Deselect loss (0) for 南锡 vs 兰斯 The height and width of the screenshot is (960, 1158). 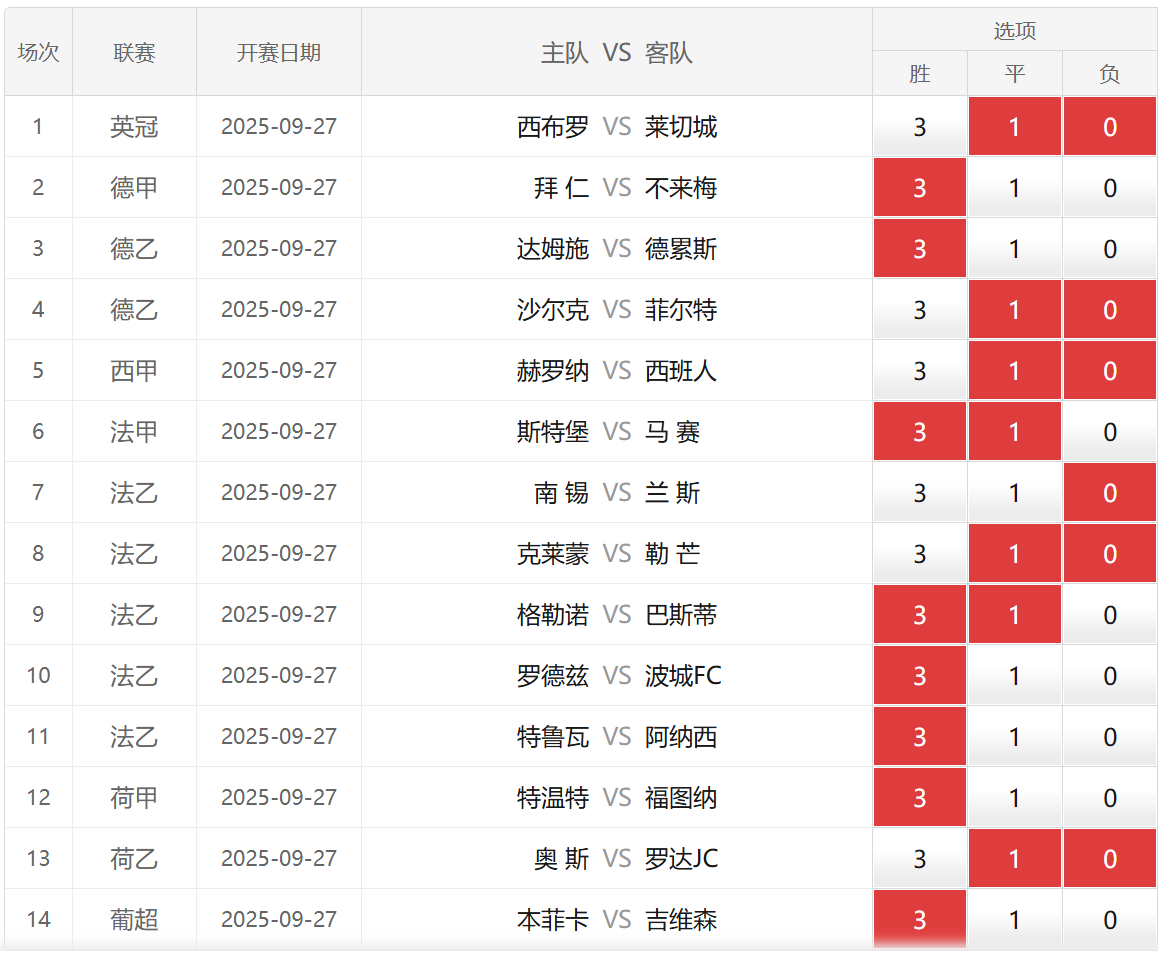pos(1109,493)
